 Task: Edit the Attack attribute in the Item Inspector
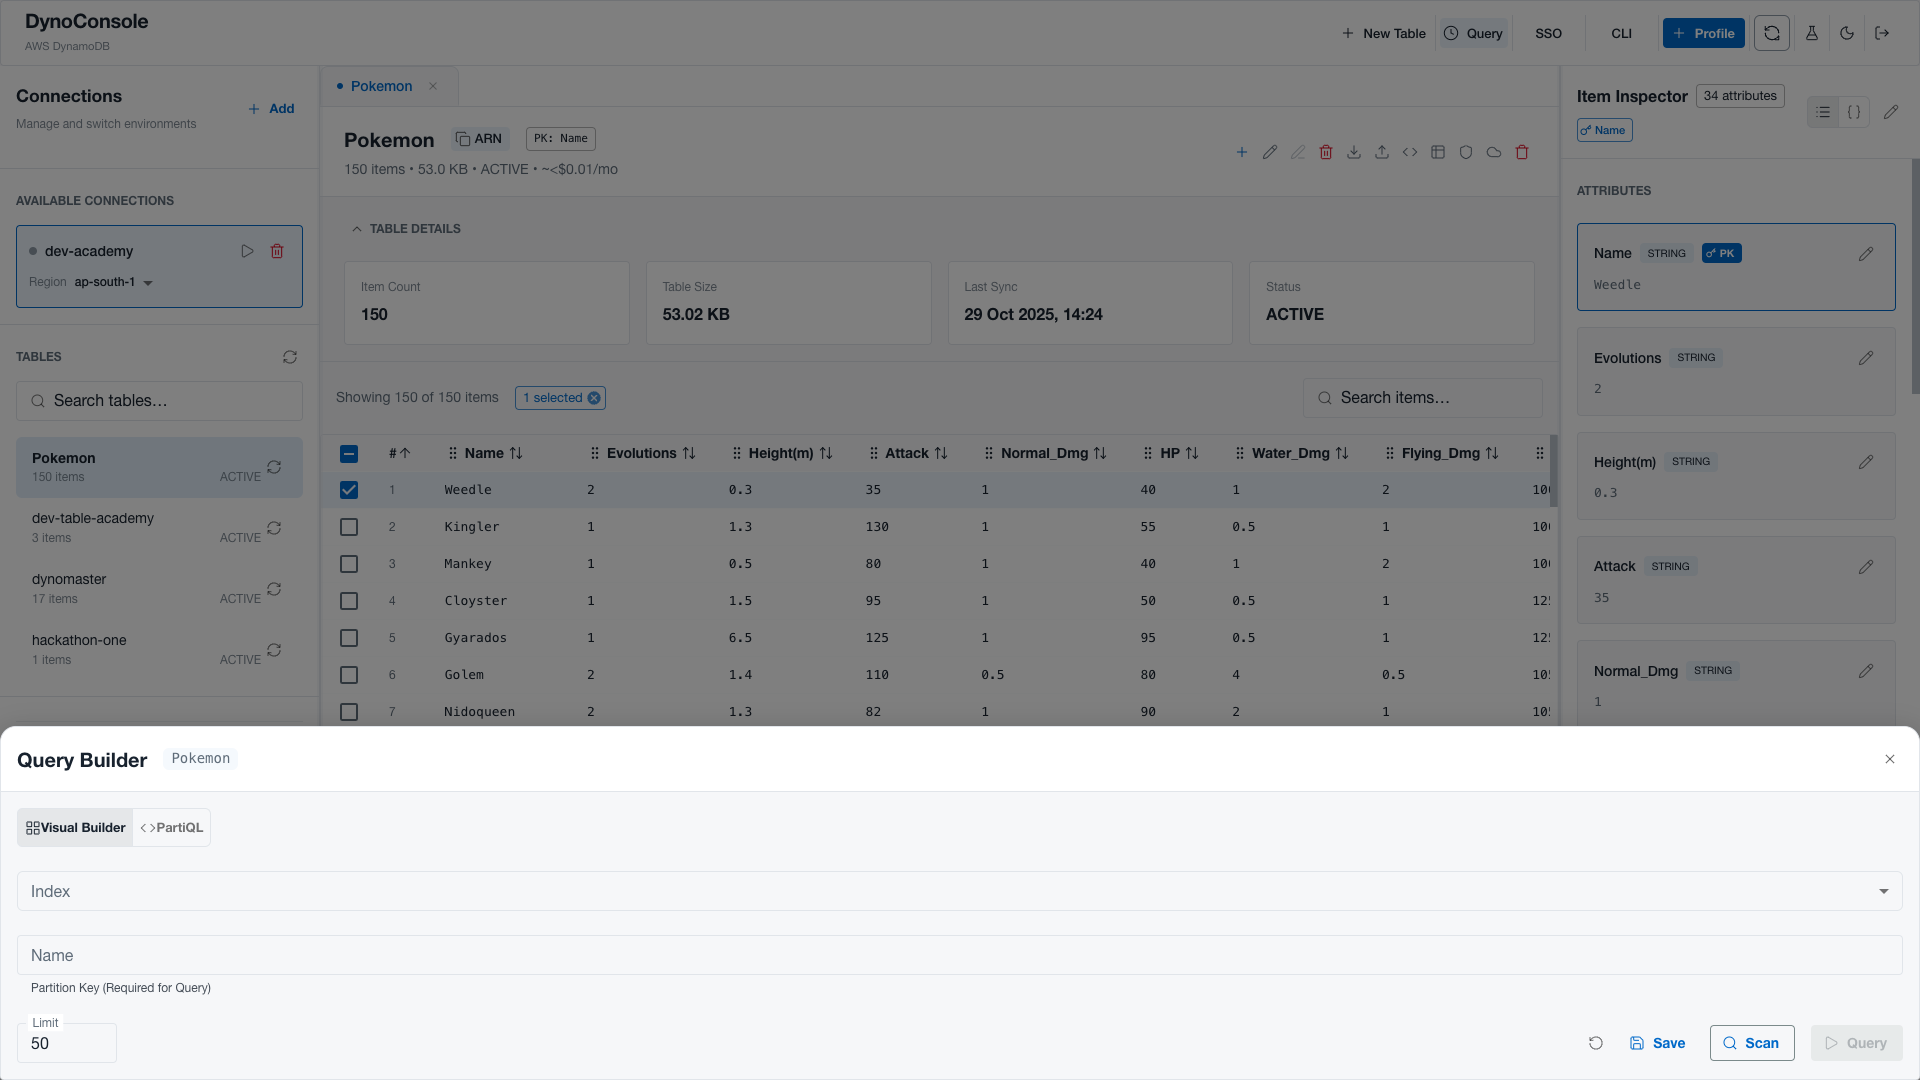[1865, 567]
